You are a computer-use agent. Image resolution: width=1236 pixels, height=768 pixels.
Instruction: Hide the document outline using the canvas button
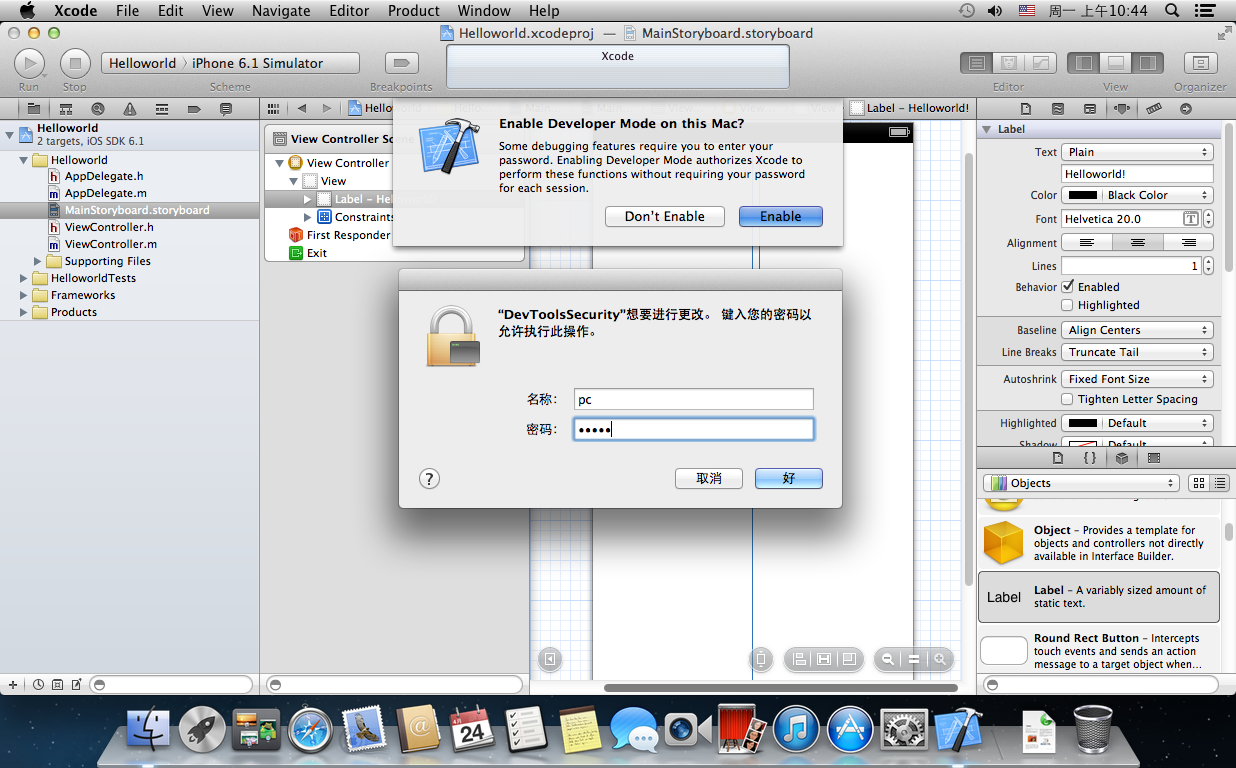coord(549,659)
